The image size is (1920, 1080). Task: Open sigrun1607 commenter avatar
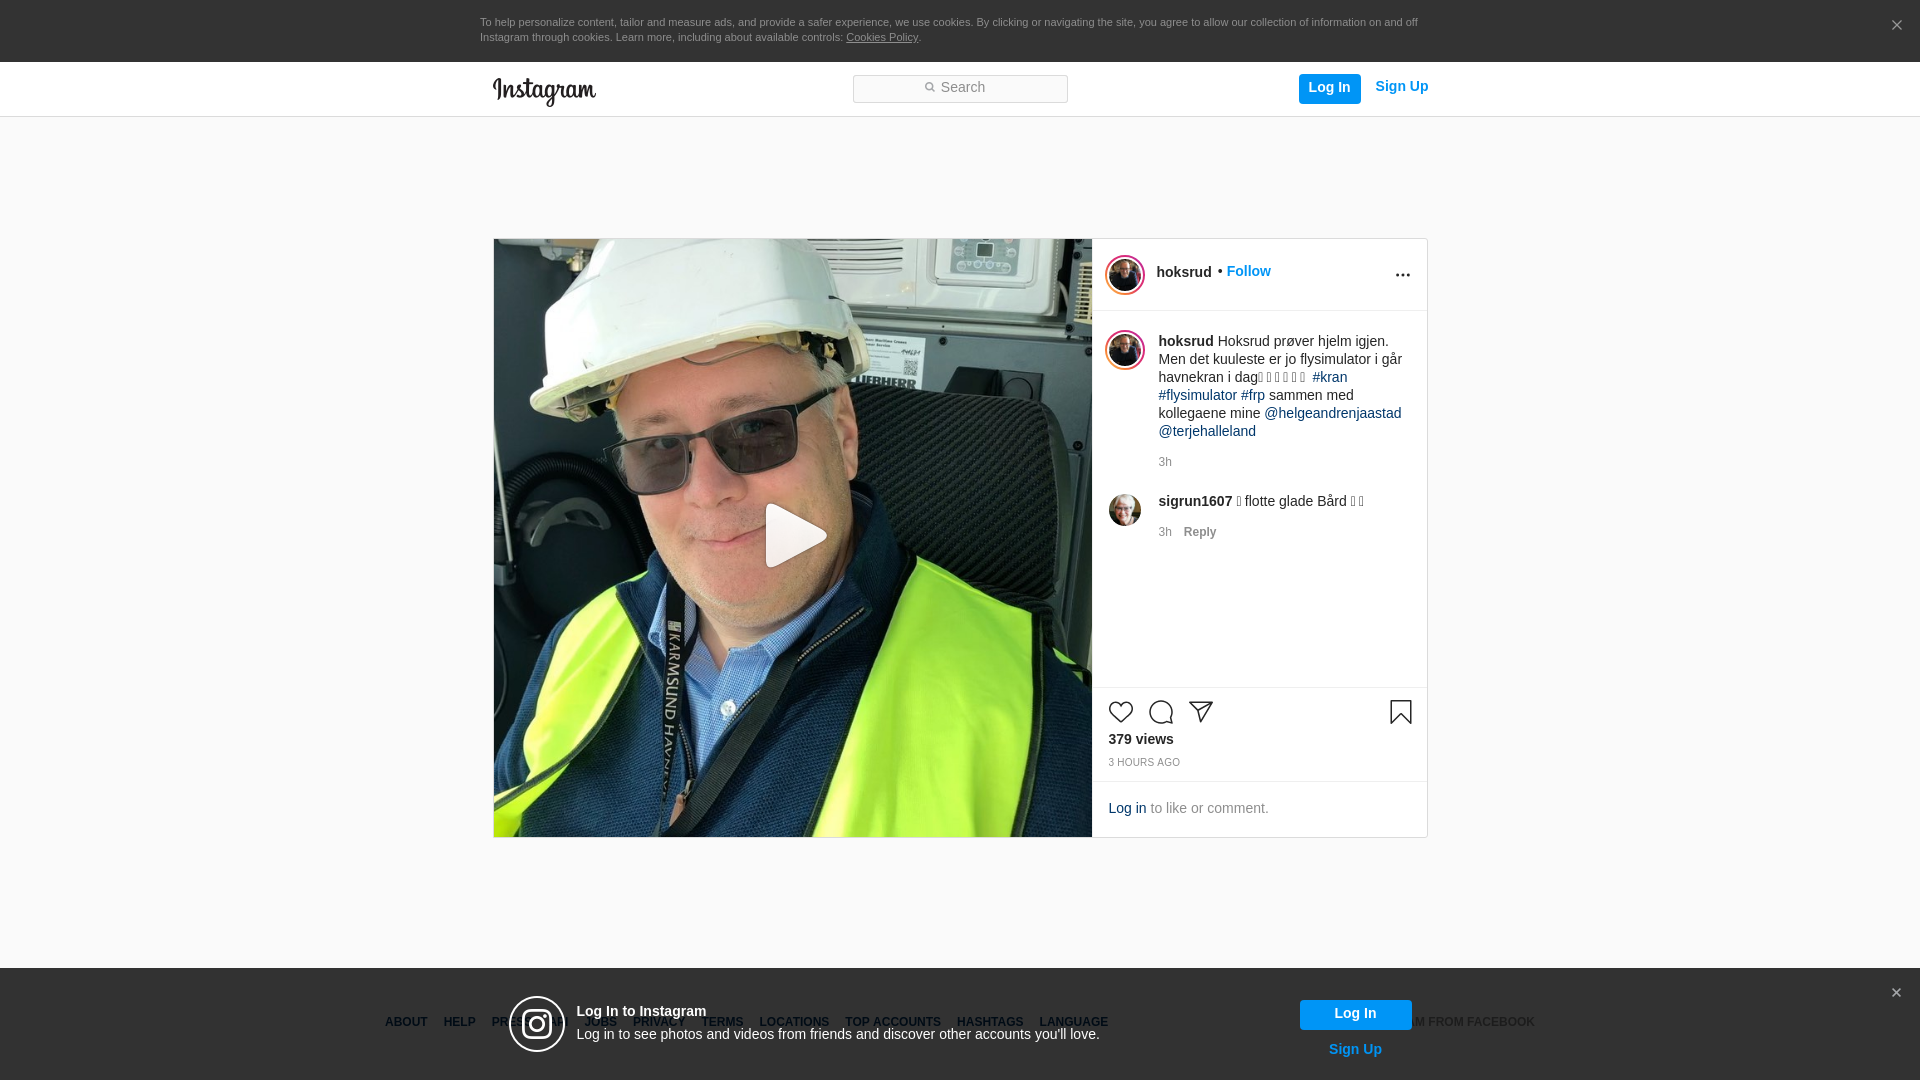pyautogui.click(x=1124, y=510)
